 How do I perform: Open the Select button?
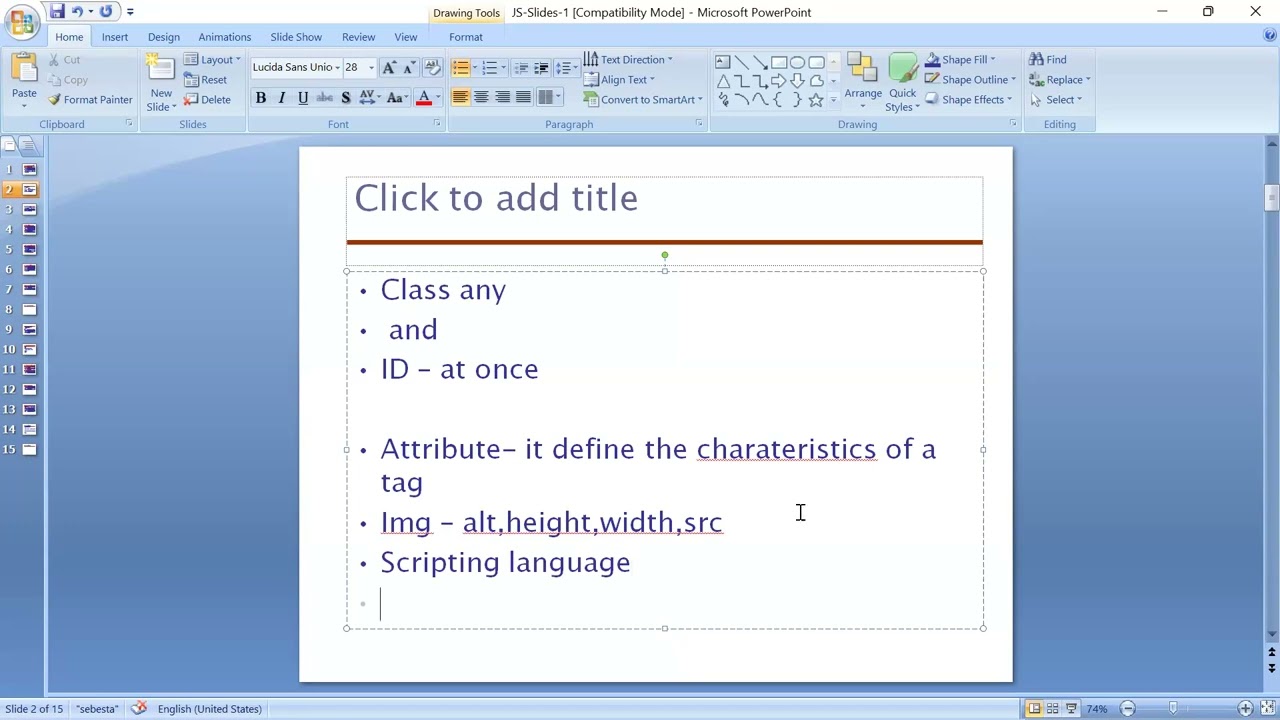pyautogui.click(x=1055, y=100)
